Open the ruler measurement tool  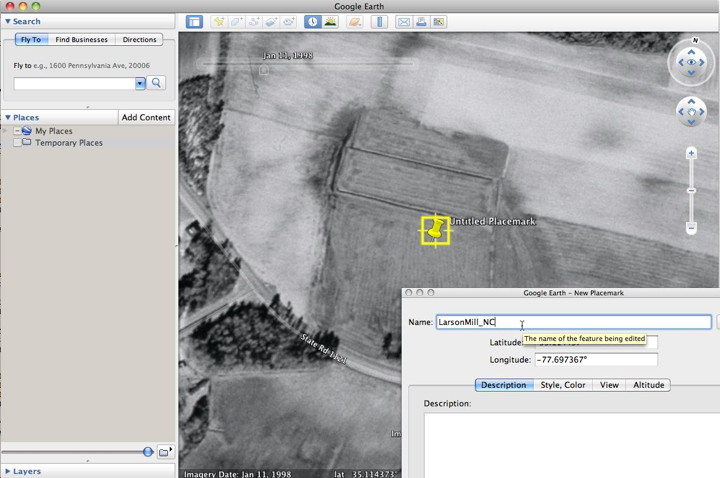pyautogui.click(x=379, y=21)
